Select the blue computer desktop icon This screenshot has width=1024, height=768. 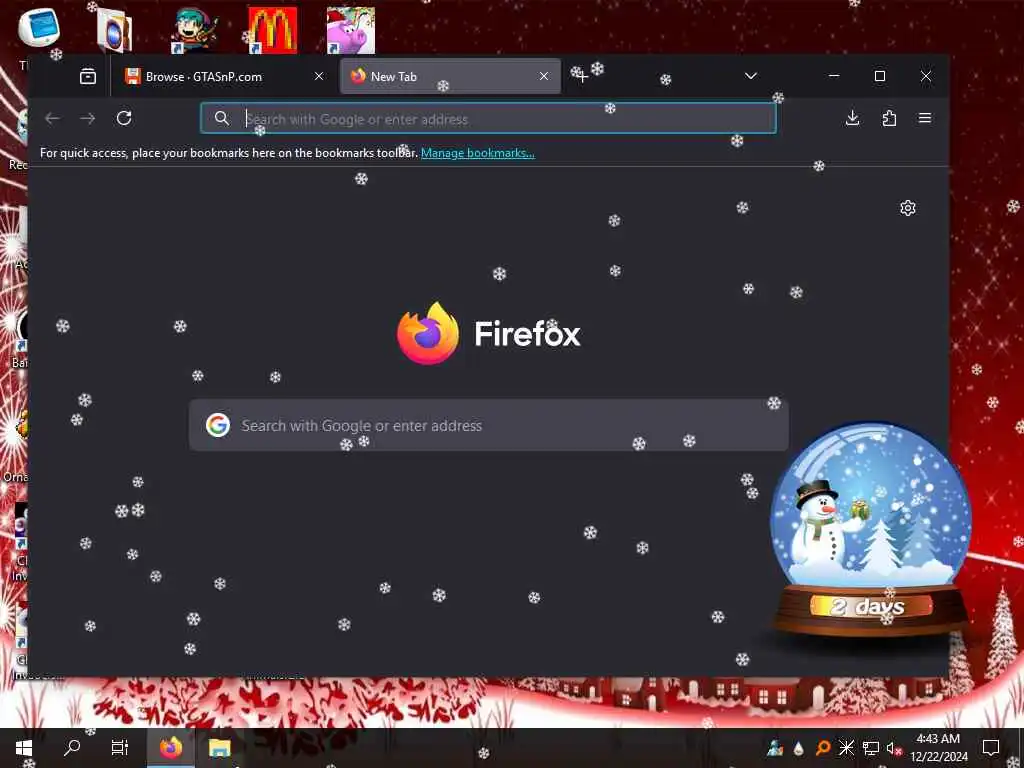pyautogui.click(x=39, y=29)
